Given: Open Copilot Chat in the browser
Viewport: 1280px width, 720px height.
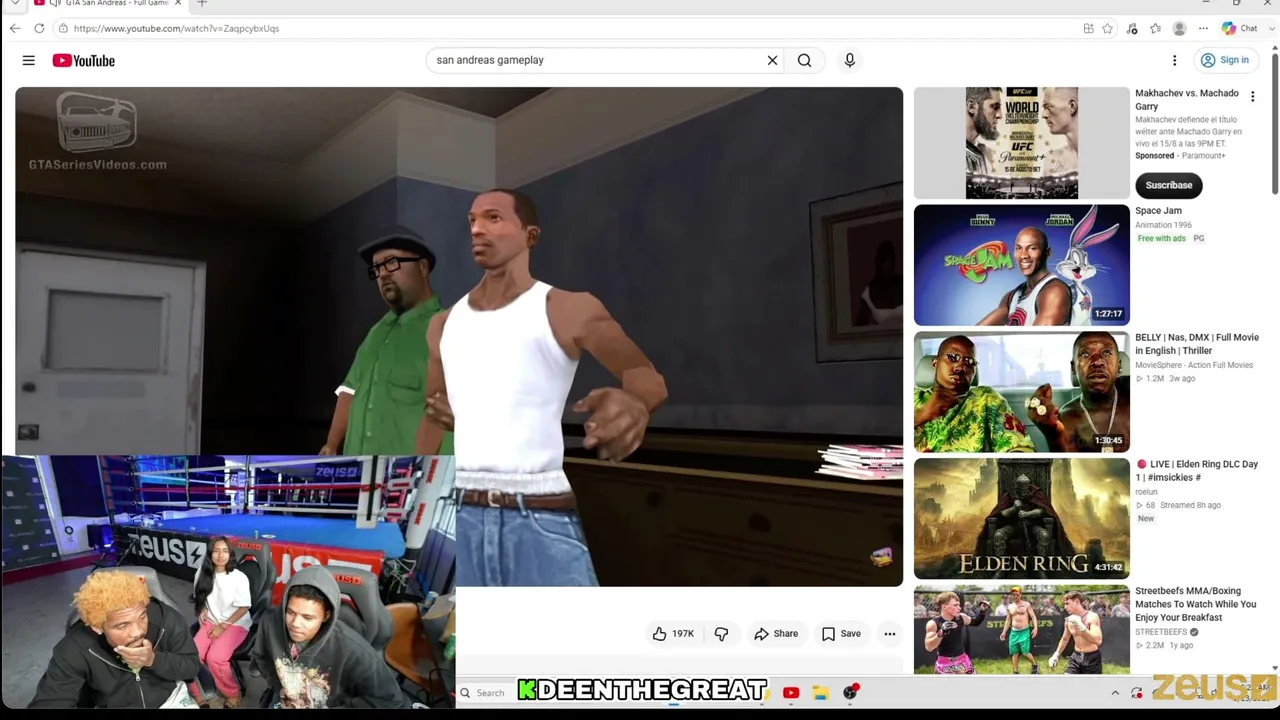Looking at the screenshot, I should (1239, 28).
